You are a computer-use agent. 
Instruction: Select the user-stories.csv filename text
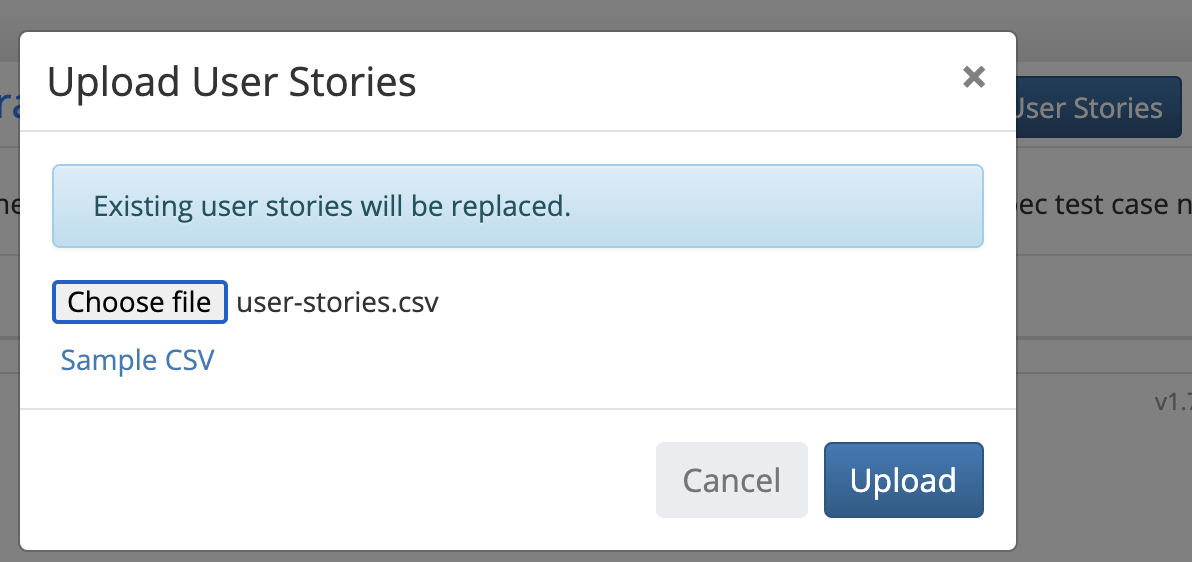click(338, 303)
